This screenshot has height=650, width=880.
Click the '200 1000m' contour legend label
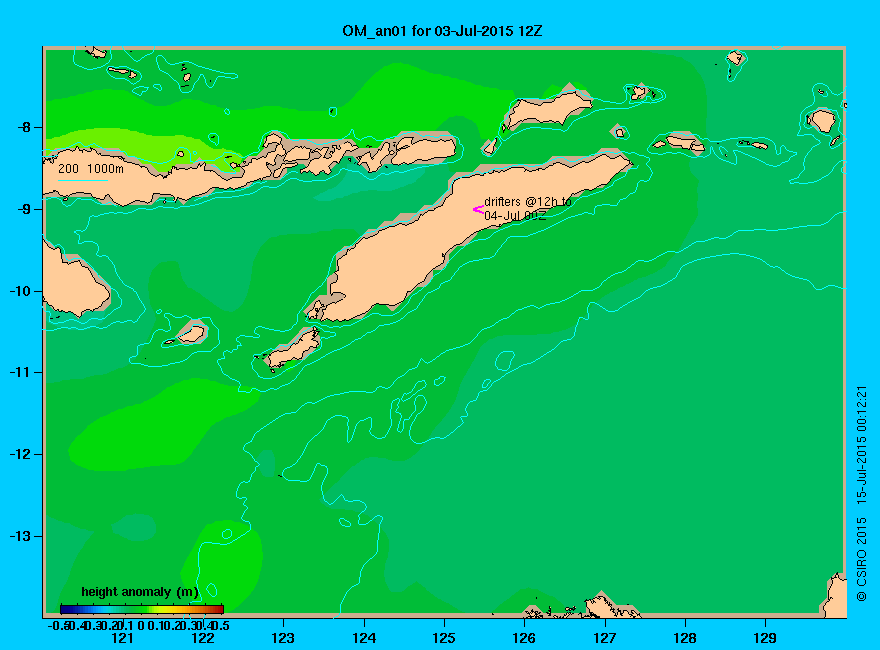(91, 168)
